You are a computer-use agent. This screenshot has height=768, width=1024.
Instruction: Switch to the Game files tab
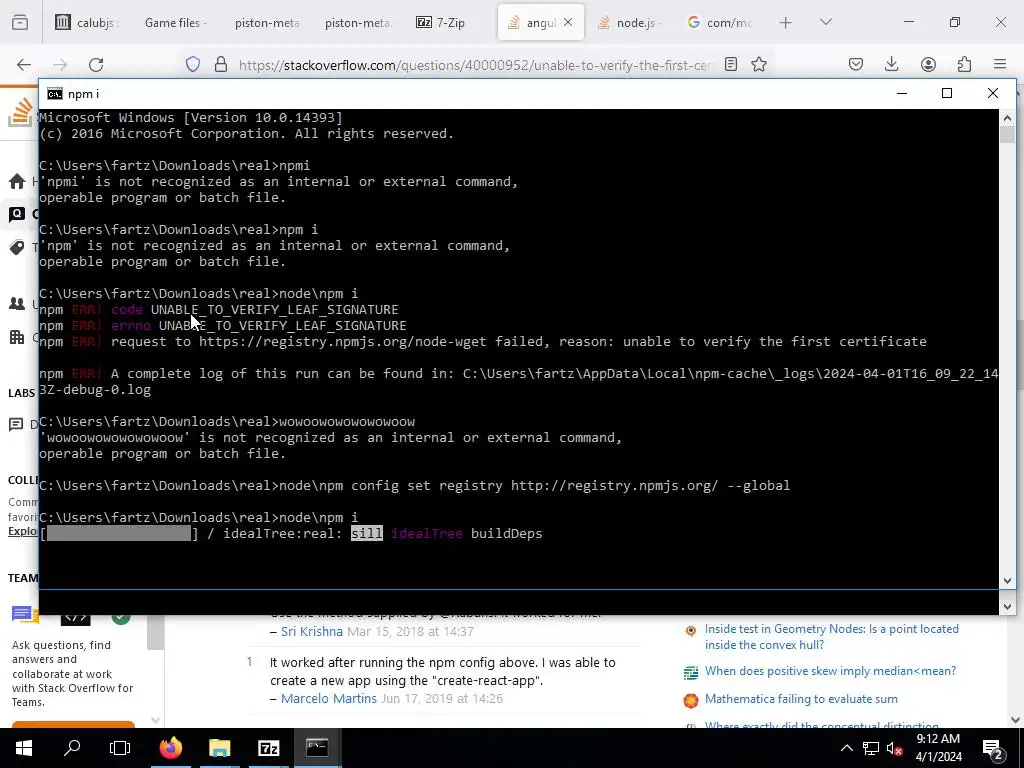coord(176,22)
